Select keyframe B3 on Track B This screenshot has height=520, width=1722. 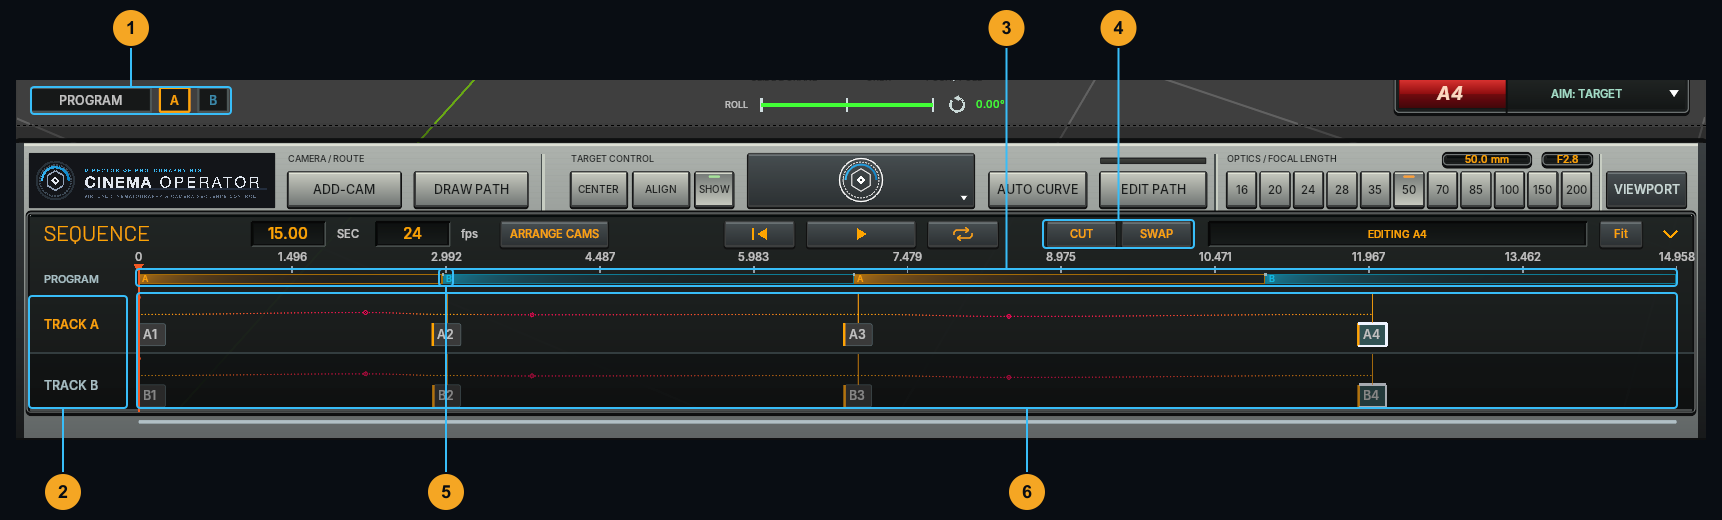pos(858,395)
